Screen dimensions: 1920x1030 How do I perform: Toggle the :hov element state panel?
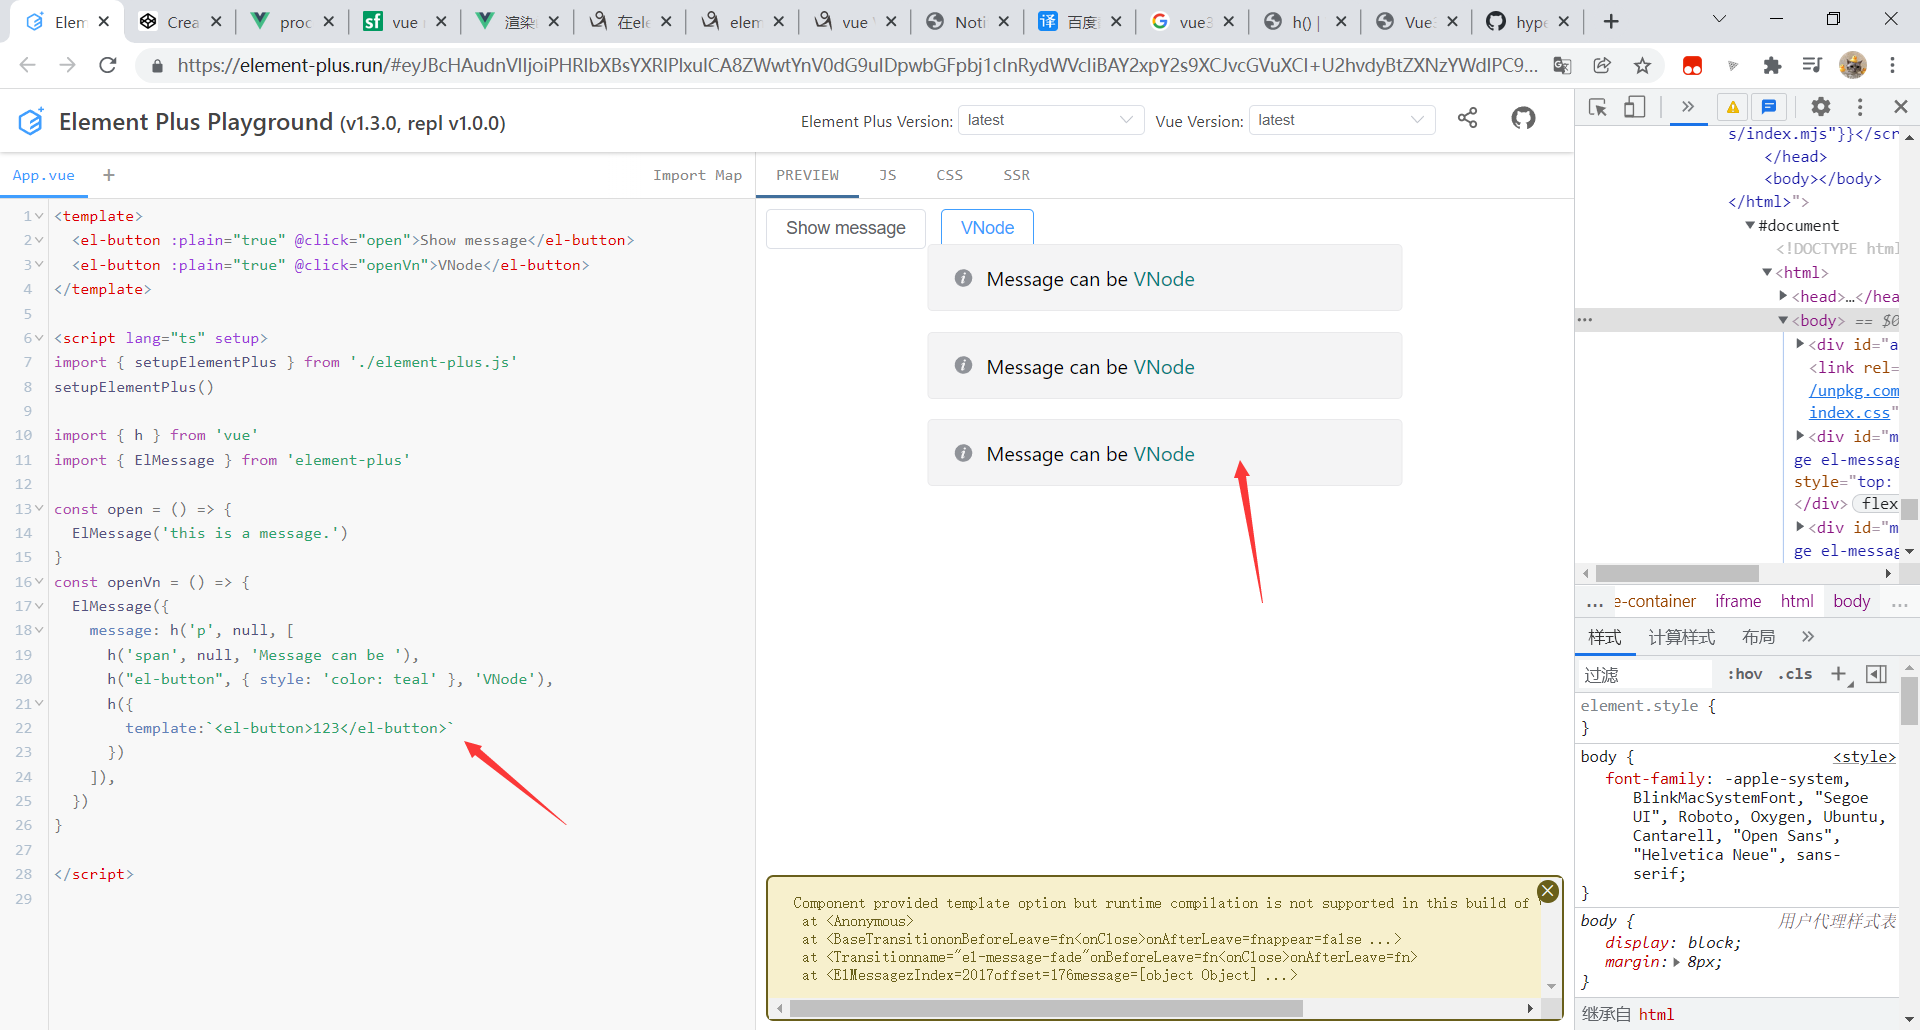pos(1745,674)
